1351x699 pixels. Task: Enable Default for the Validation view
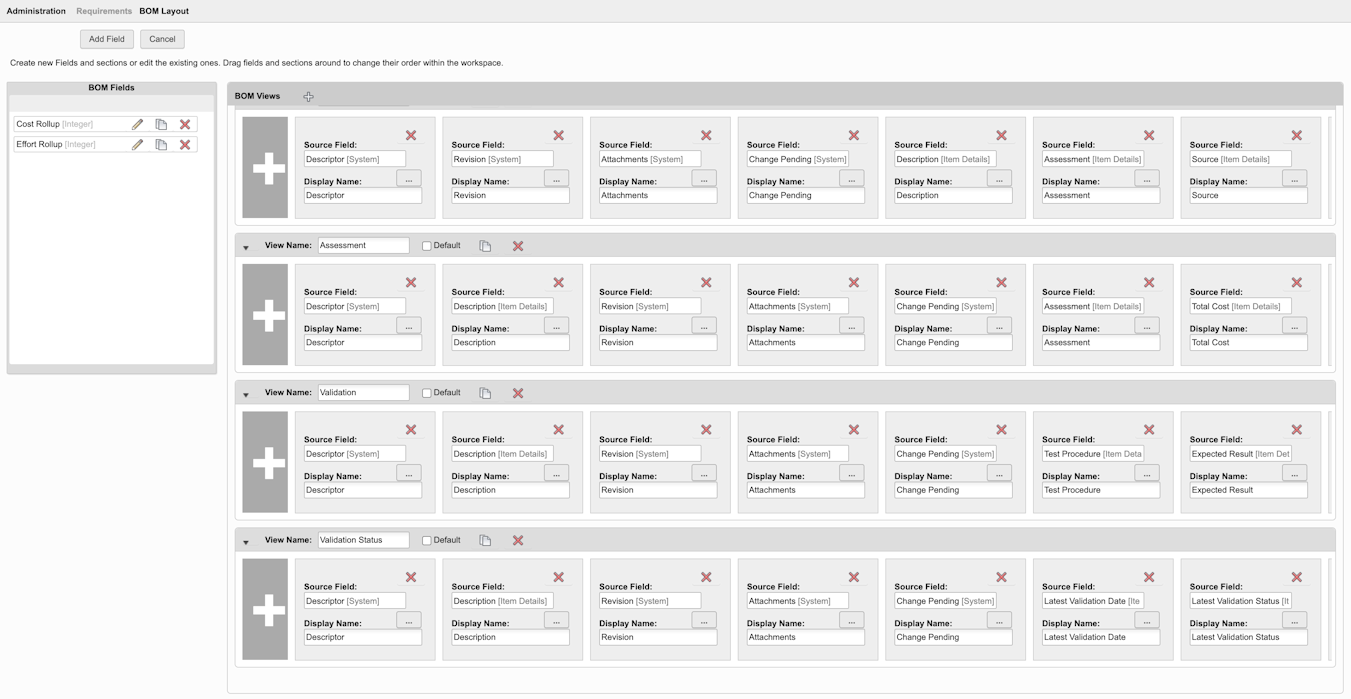[x=426, y=393]
